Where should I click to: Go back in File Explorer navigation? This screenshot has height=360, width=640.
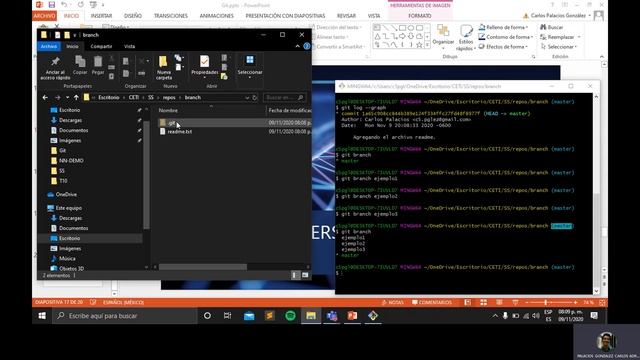click(x=45, y=98)
